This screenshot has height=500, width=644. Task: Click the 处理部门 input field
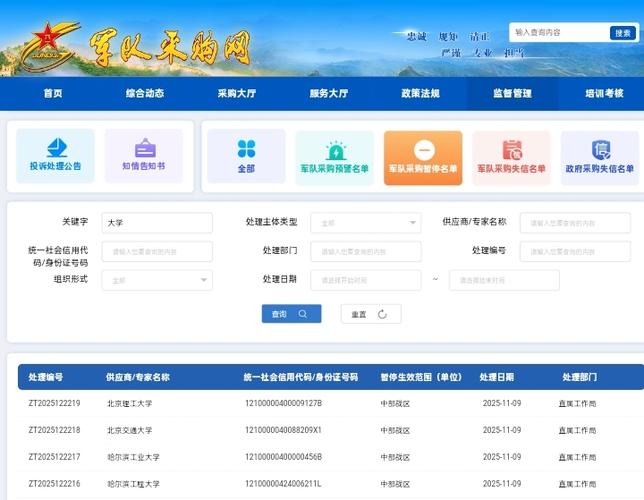point(366,251)
